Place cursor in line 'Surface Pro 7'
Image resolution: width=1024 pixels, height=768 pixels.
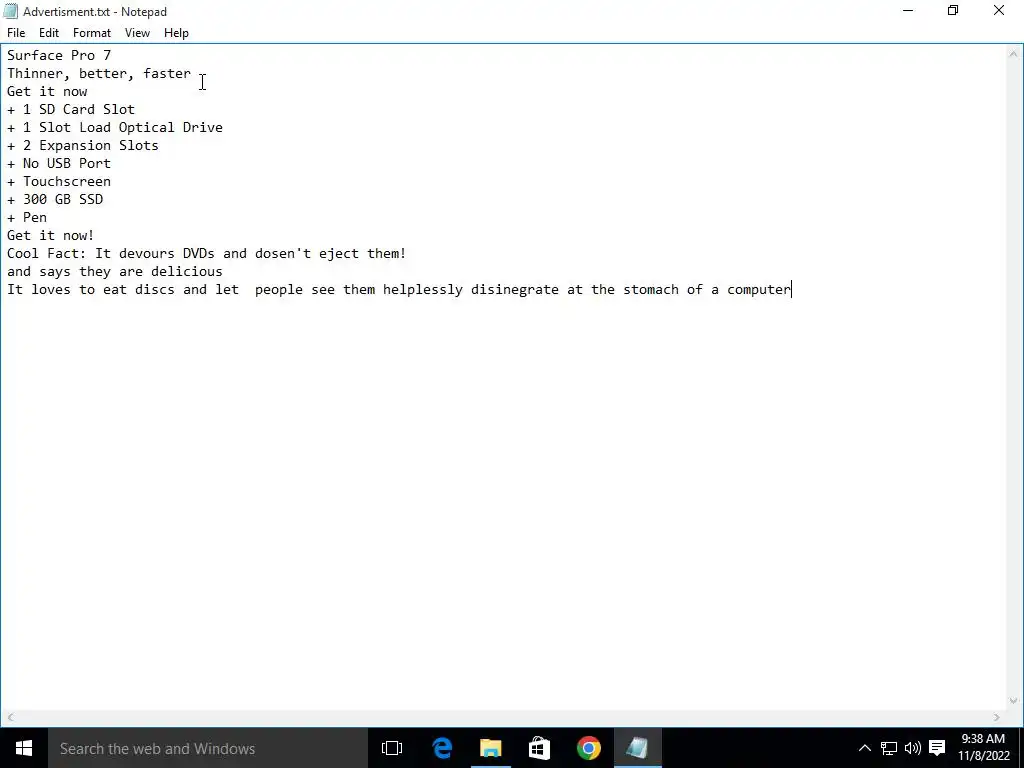59,56
